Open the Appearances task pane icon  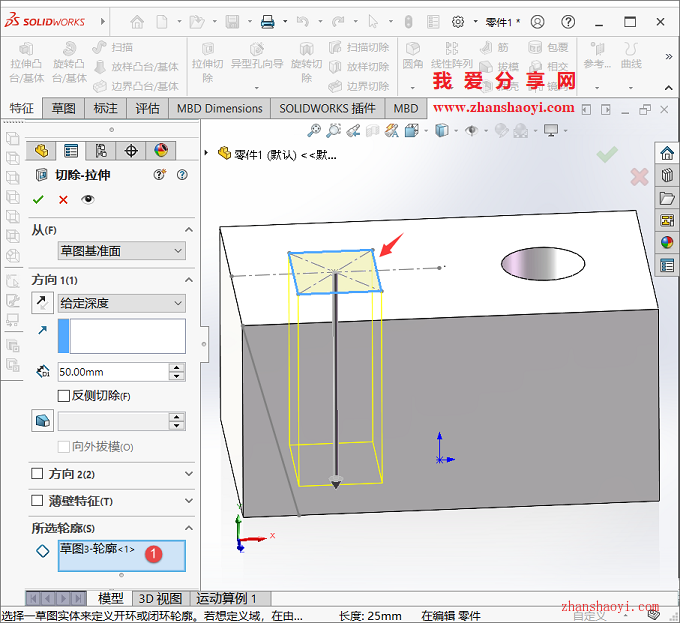[667, 242]
